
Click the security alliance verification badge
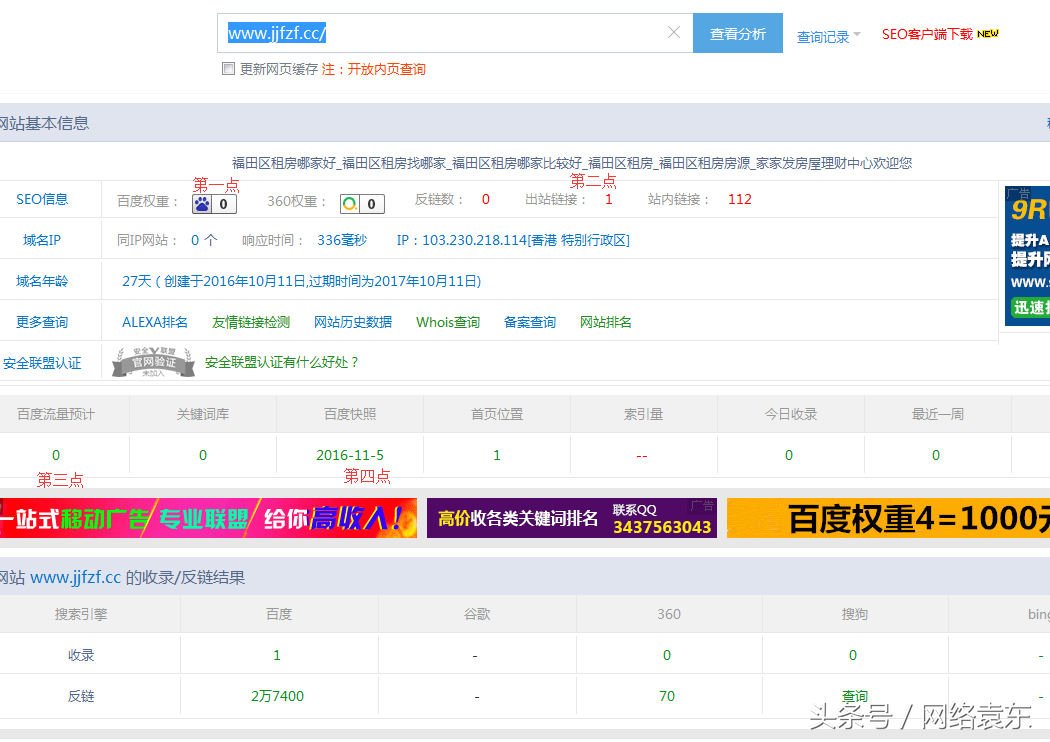153,362
